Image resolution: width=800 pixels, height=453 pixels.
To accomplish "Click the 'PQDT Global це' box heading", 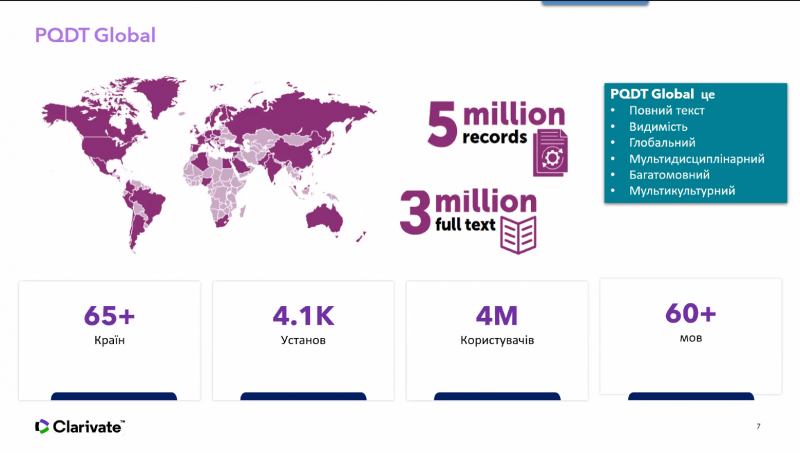I will [x=662, y=94].
